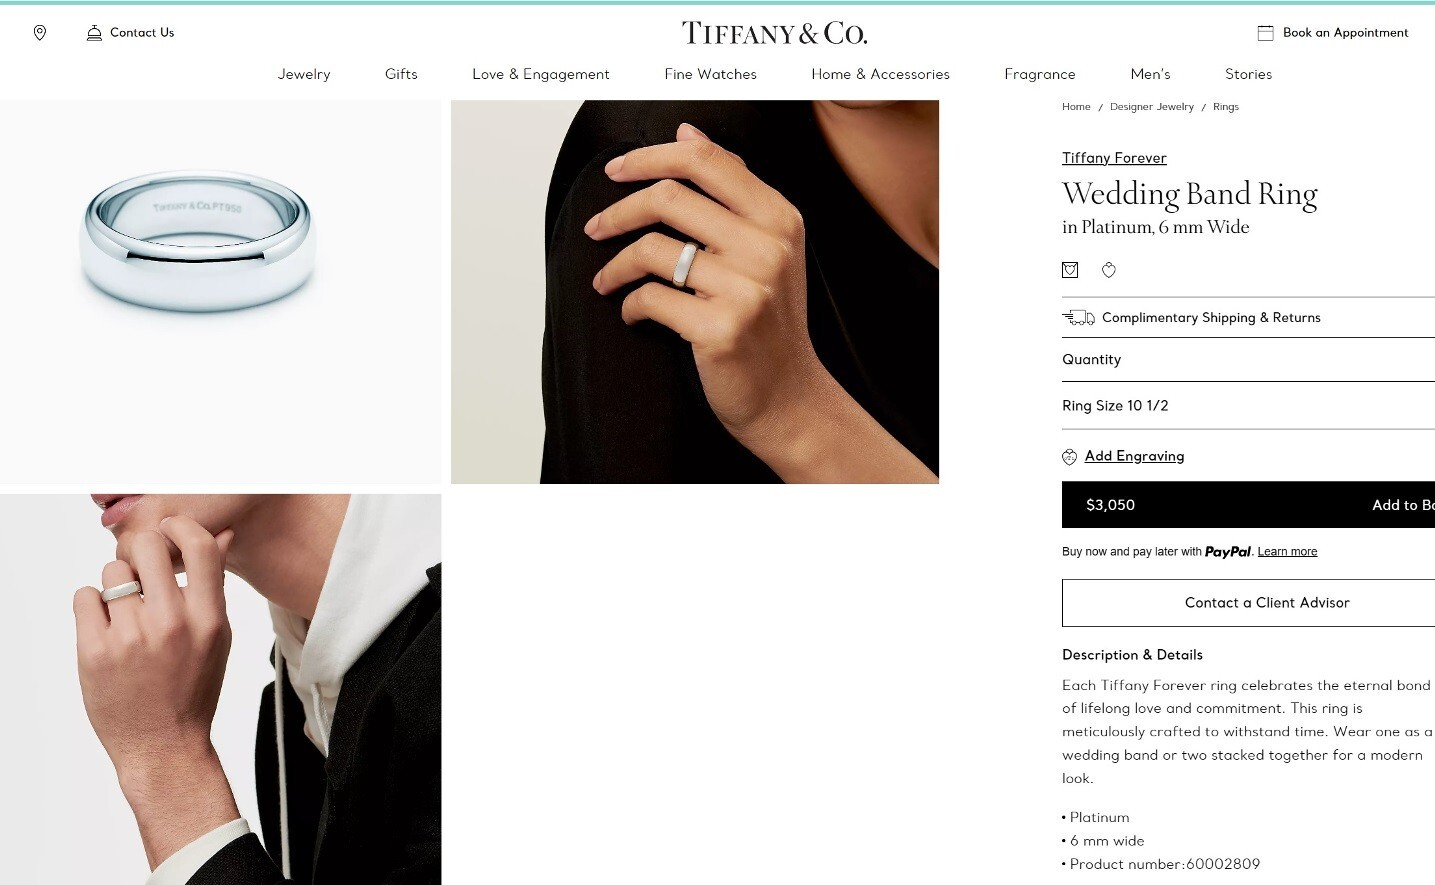The image size is (1435, 885).
Task: Open the Tiffany Forever collection link
Action: 1114,158
